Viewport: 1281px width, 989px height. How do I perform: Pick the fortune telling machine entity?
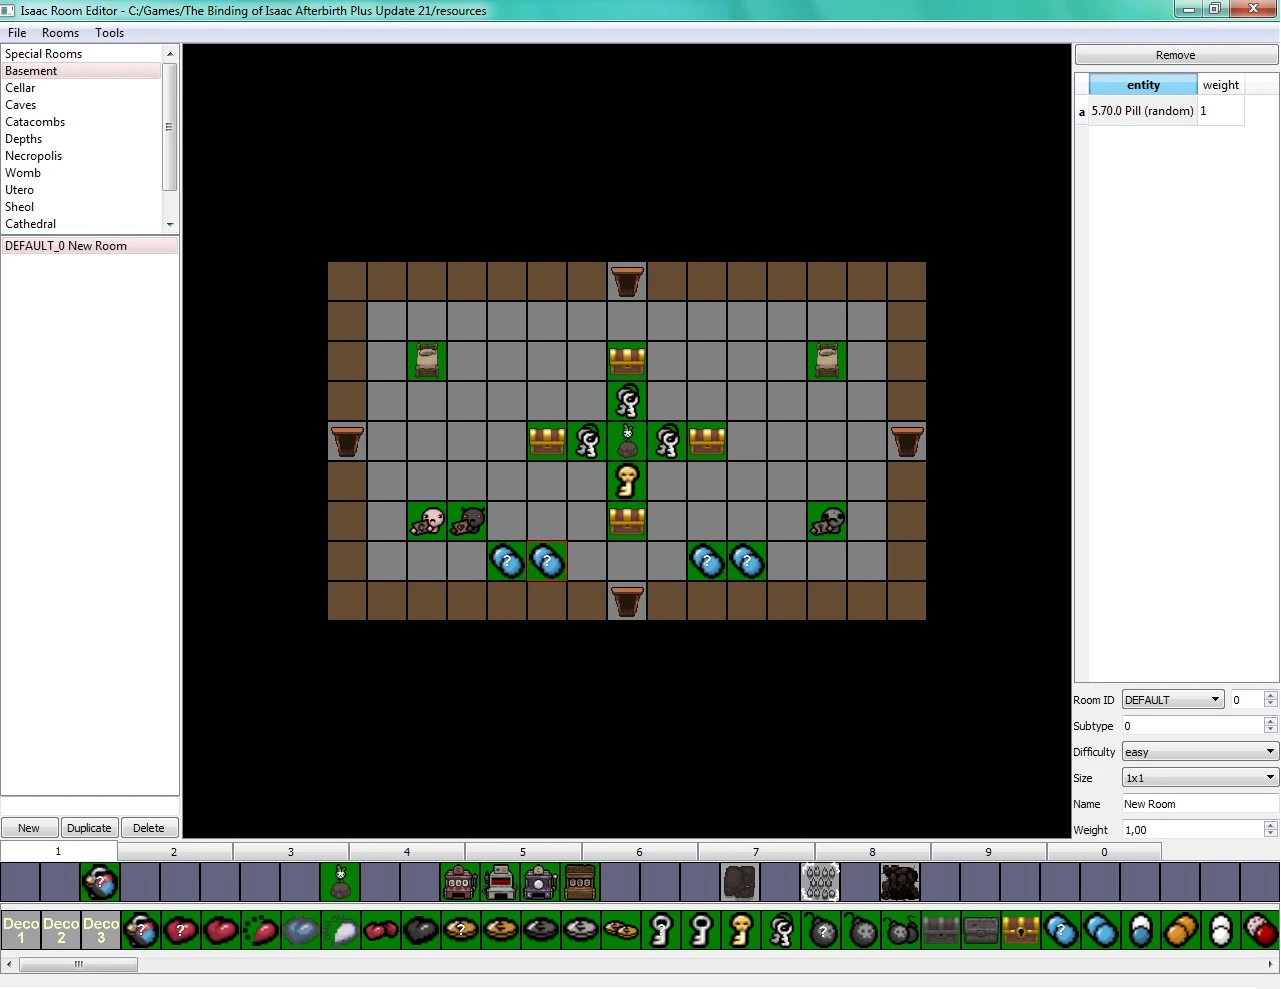[540, 881]
